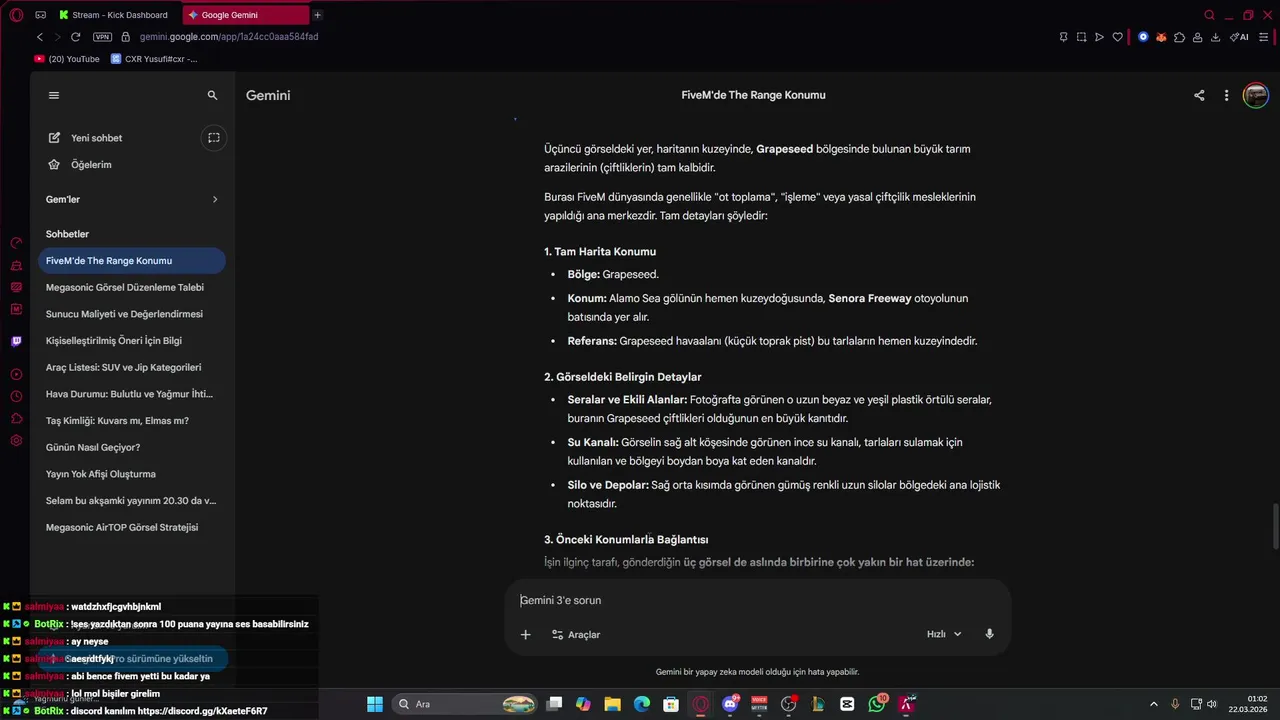1280x720 pixels.
Task: Click the page vertical scrollbar thumb
Action: point(1275,527)
